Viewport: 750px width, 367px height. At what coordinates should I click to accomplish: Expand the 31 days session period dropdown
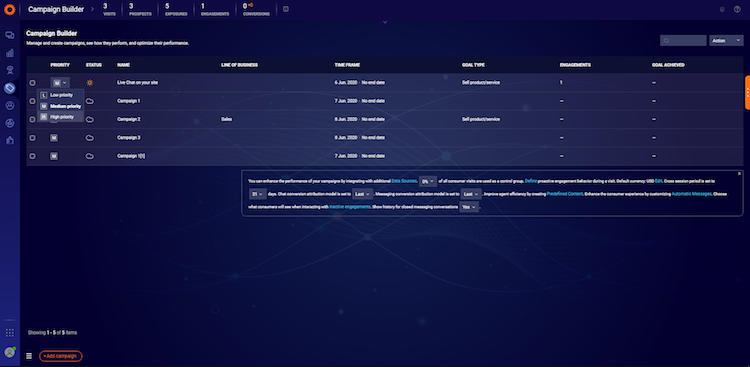coord(258,194)
